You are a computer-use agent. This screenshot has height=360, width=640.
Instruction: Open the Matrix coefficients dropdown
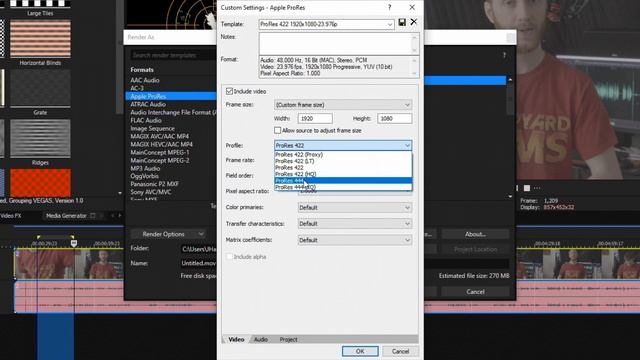point(355,240)
